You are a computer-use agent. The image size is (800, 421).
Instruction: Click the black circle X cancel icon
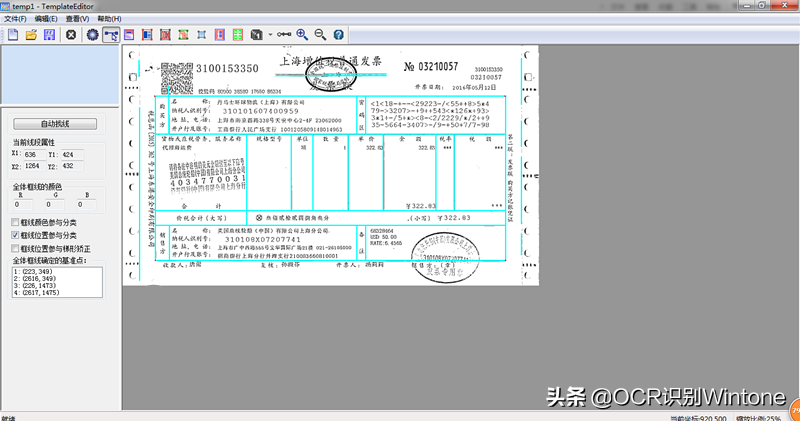point(71,35)
